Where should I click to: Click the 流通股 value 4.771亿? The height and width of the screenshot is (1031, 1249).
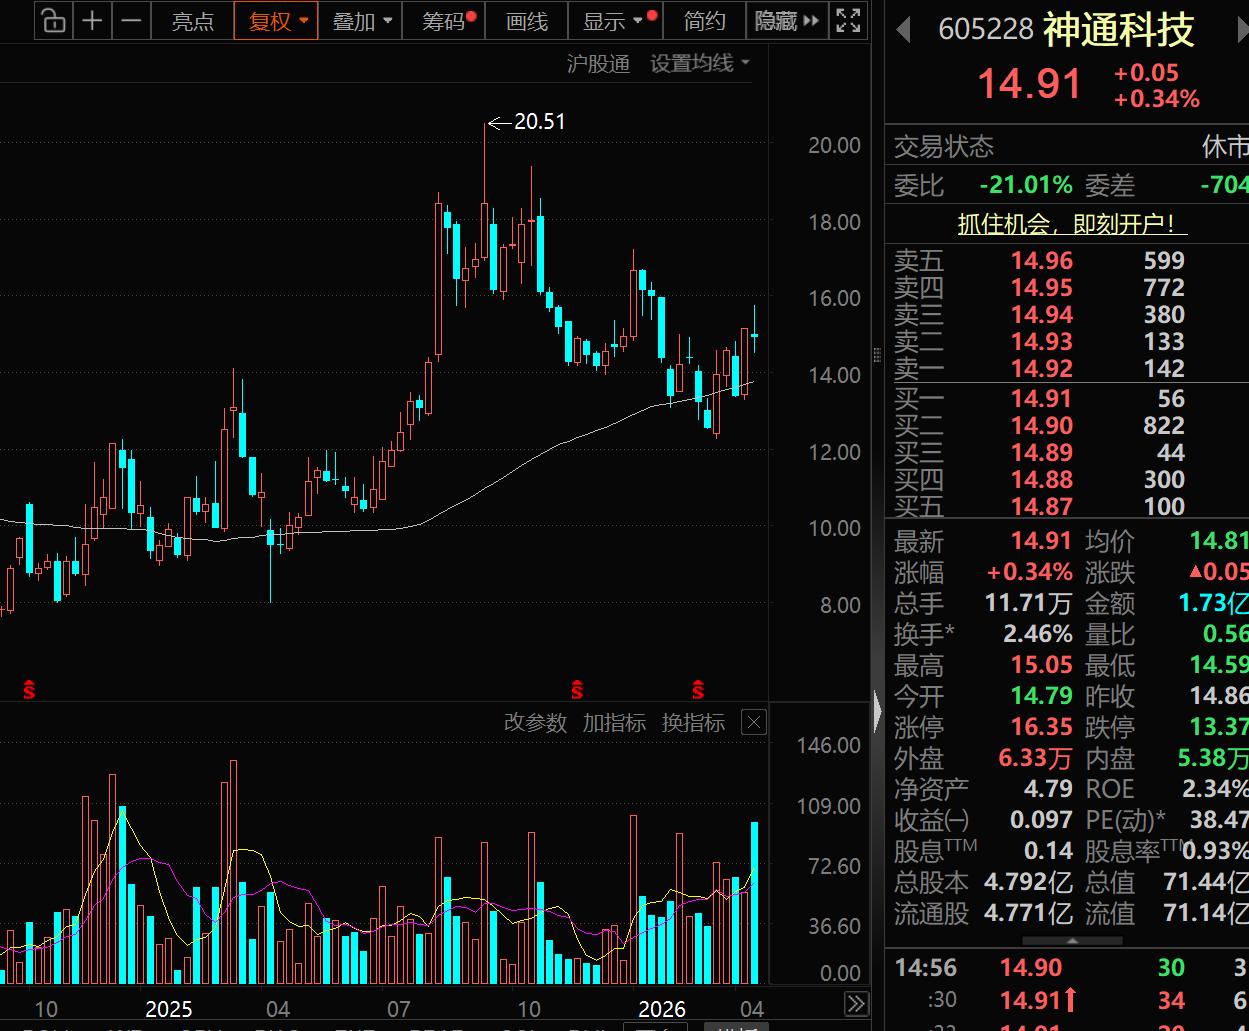(x=1029, y=913)
